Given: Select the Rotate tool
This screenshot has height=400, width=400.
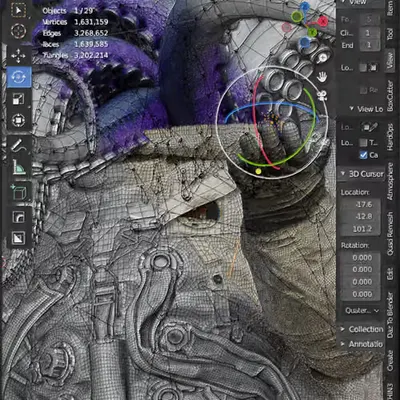Looking at the screenshot, I should tap(19, 77).
